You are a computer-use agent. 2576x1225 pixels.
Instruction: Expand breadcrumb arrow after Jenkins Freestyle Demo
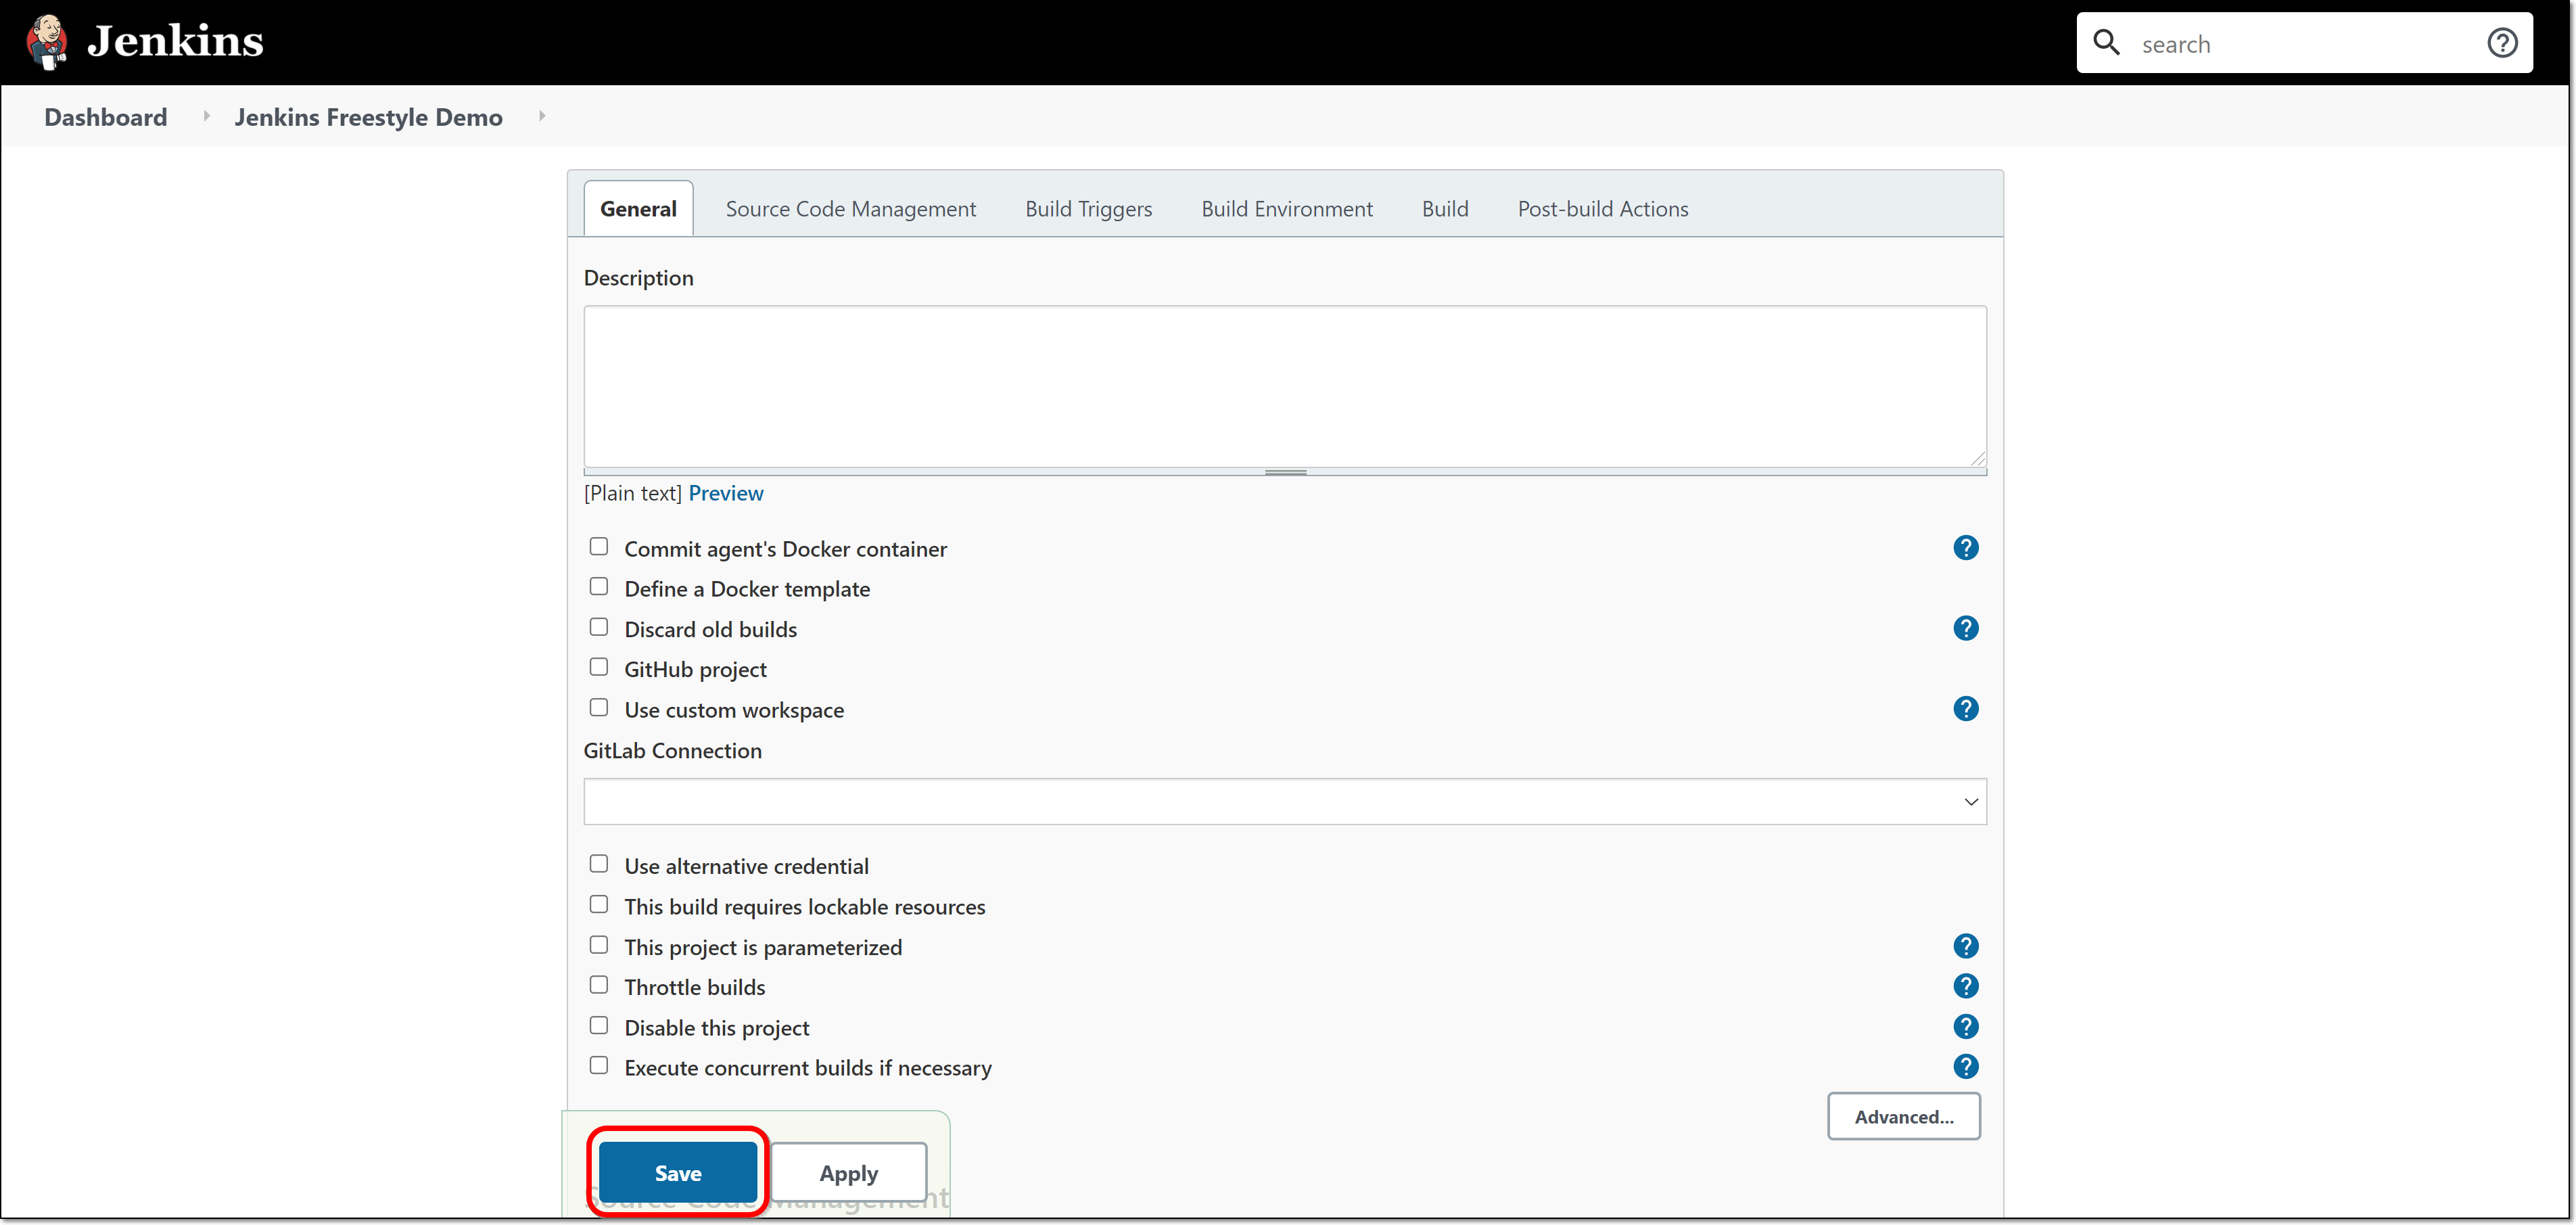(x=542, y=116)
